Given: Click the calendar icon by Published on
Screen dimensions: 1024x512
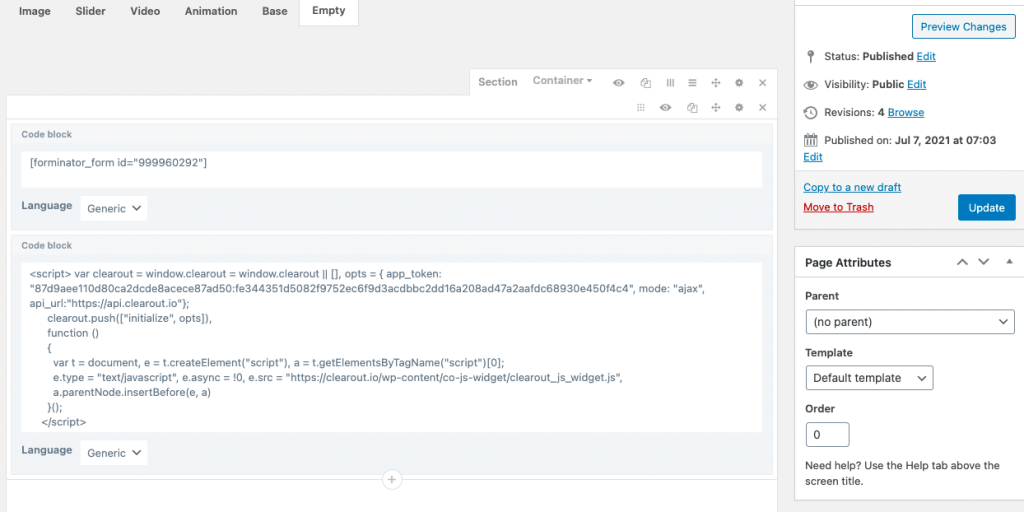Looking at the screenshot, I should [x=810, y=140].
